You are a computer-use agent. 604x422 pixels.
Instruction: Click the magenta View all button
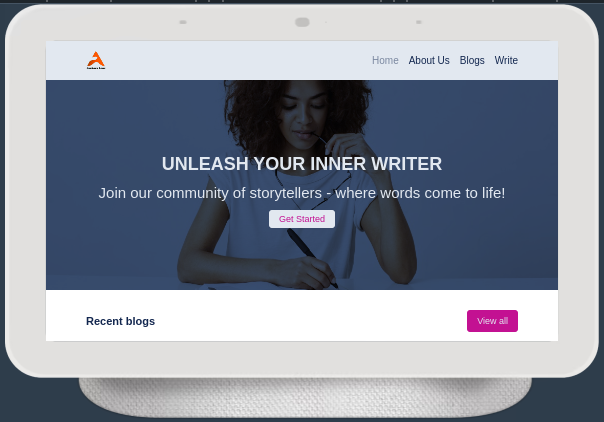[492, 321]
